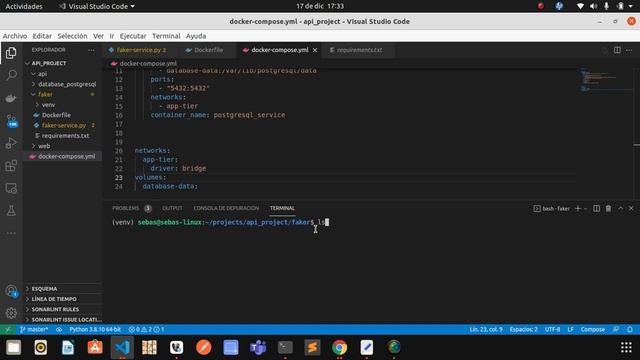Open Microsoft Teams from the dock

(258, 347)
